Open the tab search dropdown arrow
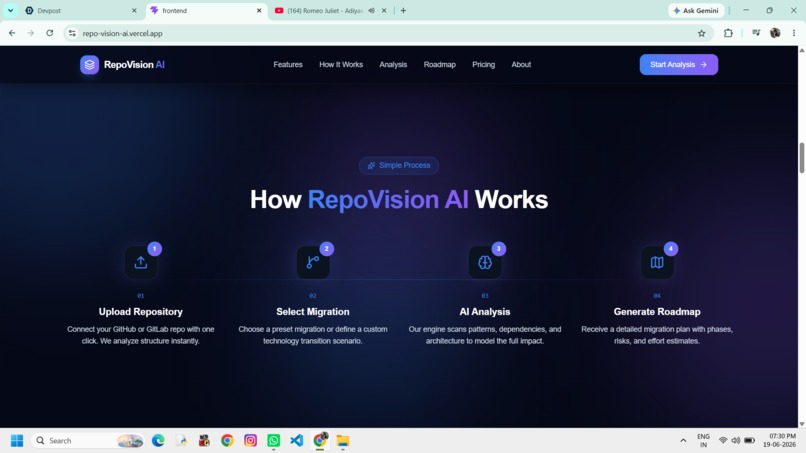Image resolution: width=806 pixels, height=453 pixels. click(x=10, y=10)
